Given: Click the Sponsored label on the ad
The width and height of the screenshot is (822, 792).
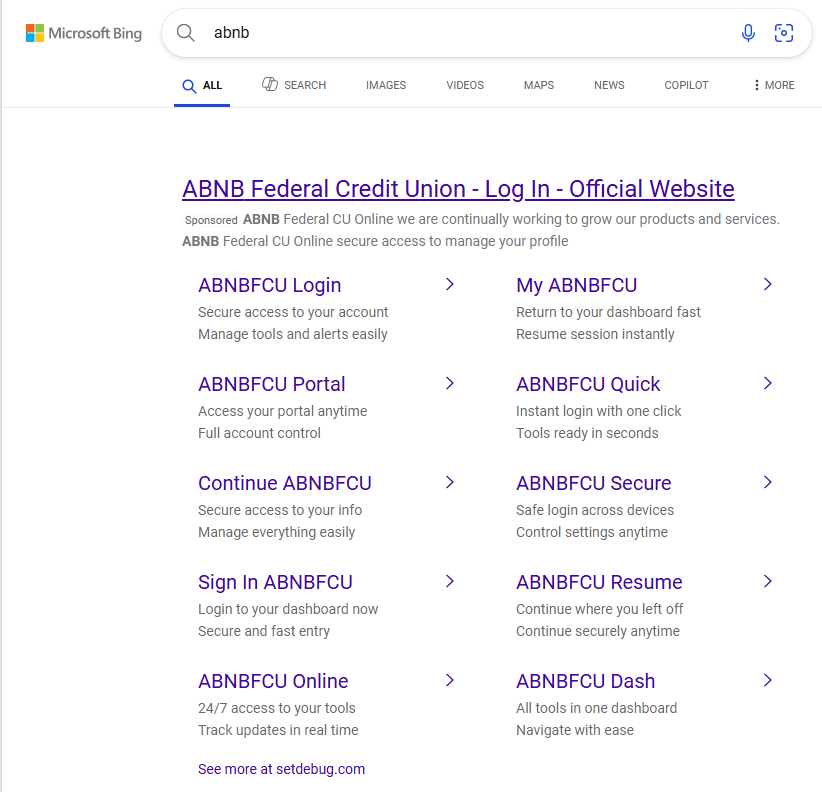Looking at the screenshot, I should coord(211,220).
